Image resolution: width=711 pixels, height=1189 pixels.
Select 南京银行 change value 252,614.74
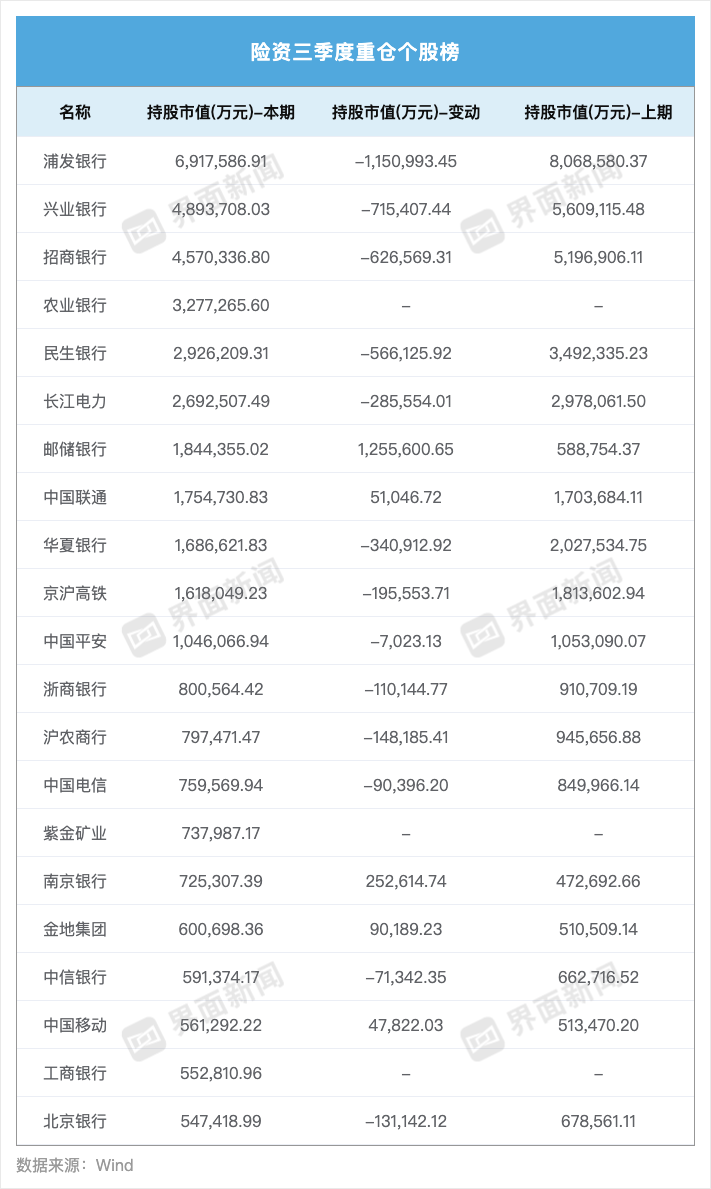pyautogui.click(x=405, y=881)
